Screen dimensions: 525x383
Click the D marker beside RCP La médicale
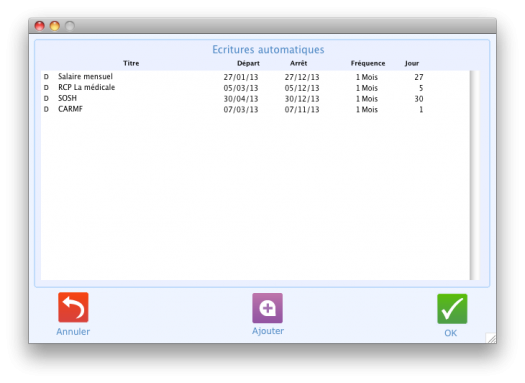pyautogui.click(x=46, y=87)
